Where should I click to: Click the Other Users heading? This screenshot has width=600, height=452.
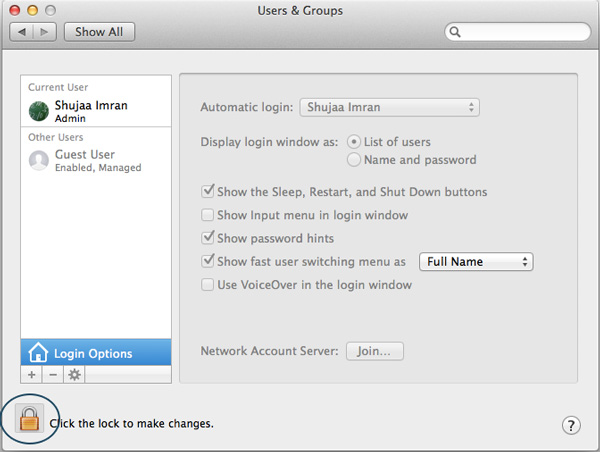coord(56,137)
